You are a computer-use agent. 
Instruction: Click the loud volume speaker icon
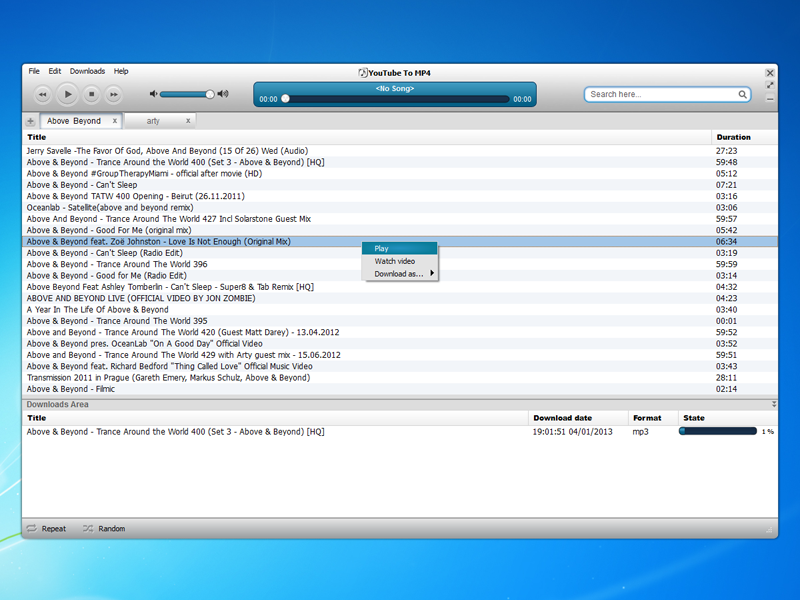[x=223, y=94]
